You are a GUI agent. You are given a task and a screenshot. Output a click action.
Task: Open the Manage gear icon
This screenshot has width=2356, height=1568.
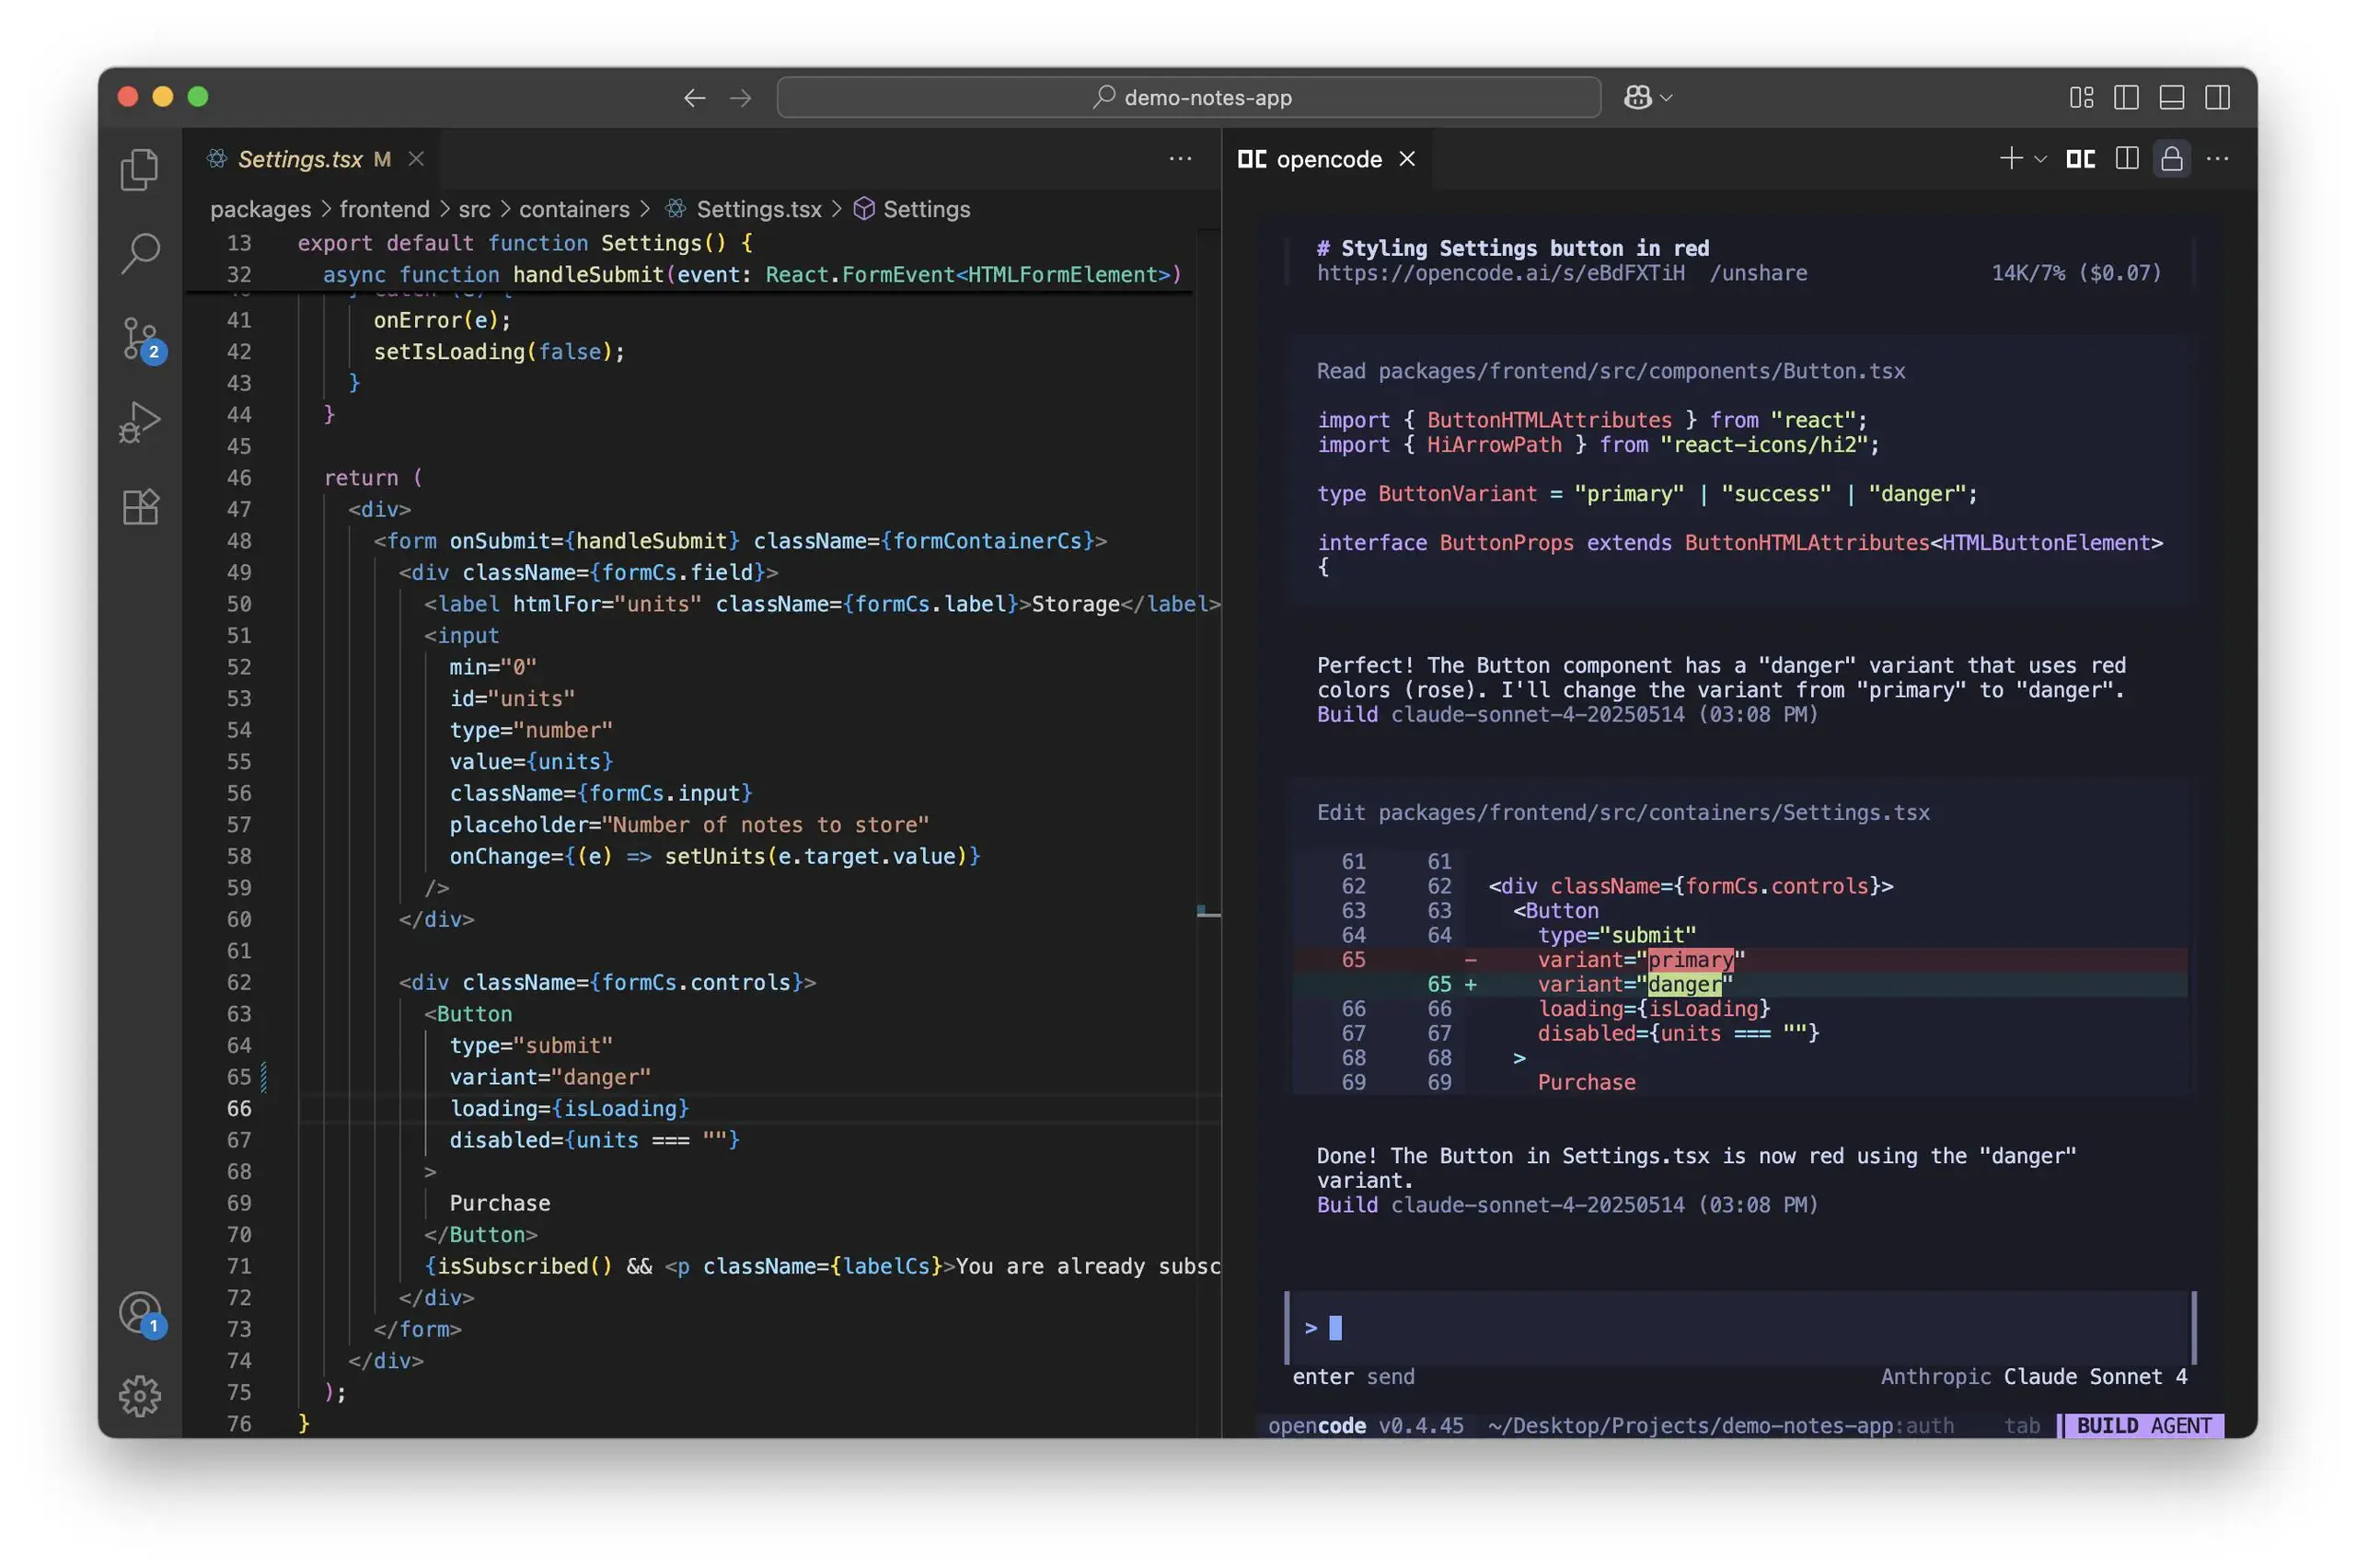139,1395
